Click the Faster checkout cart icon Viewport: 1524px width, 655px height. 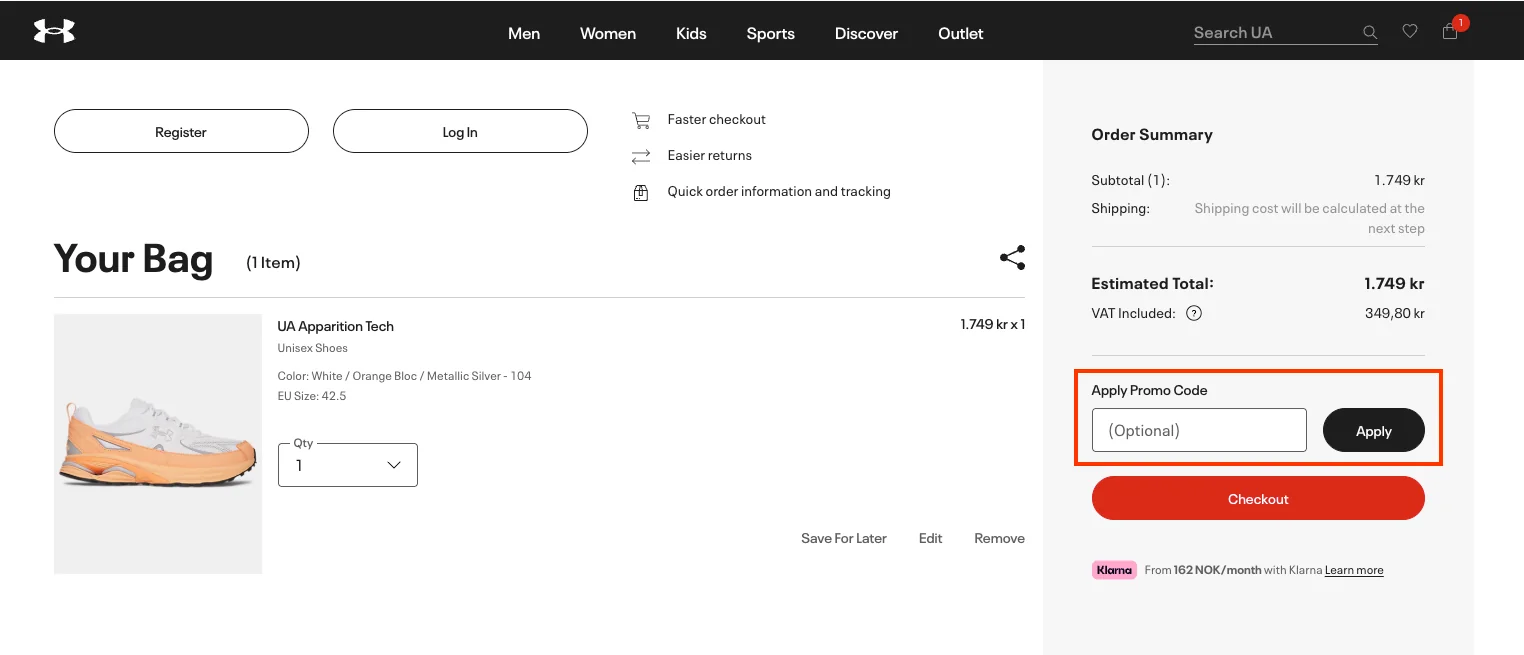click(x=641, y=120)
